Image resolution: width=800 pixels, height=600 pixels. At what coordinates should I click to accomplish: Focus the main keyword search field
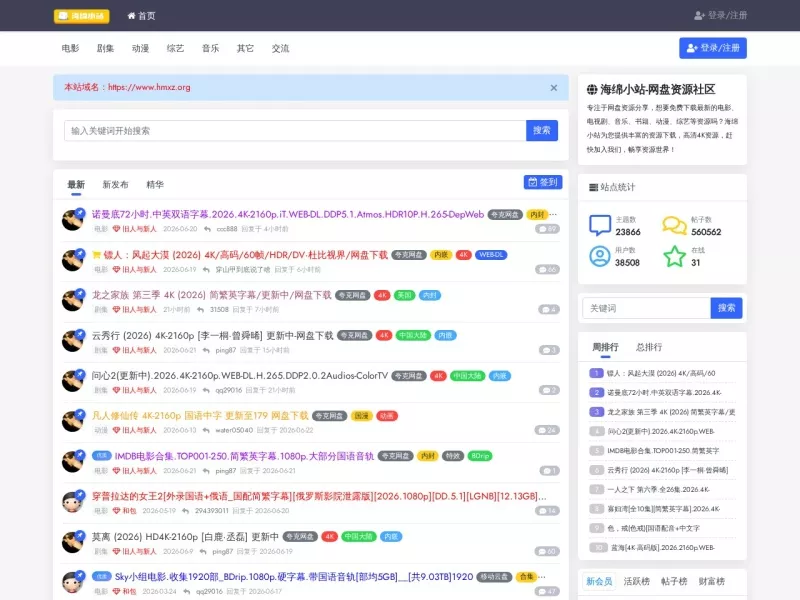[295, 131]
